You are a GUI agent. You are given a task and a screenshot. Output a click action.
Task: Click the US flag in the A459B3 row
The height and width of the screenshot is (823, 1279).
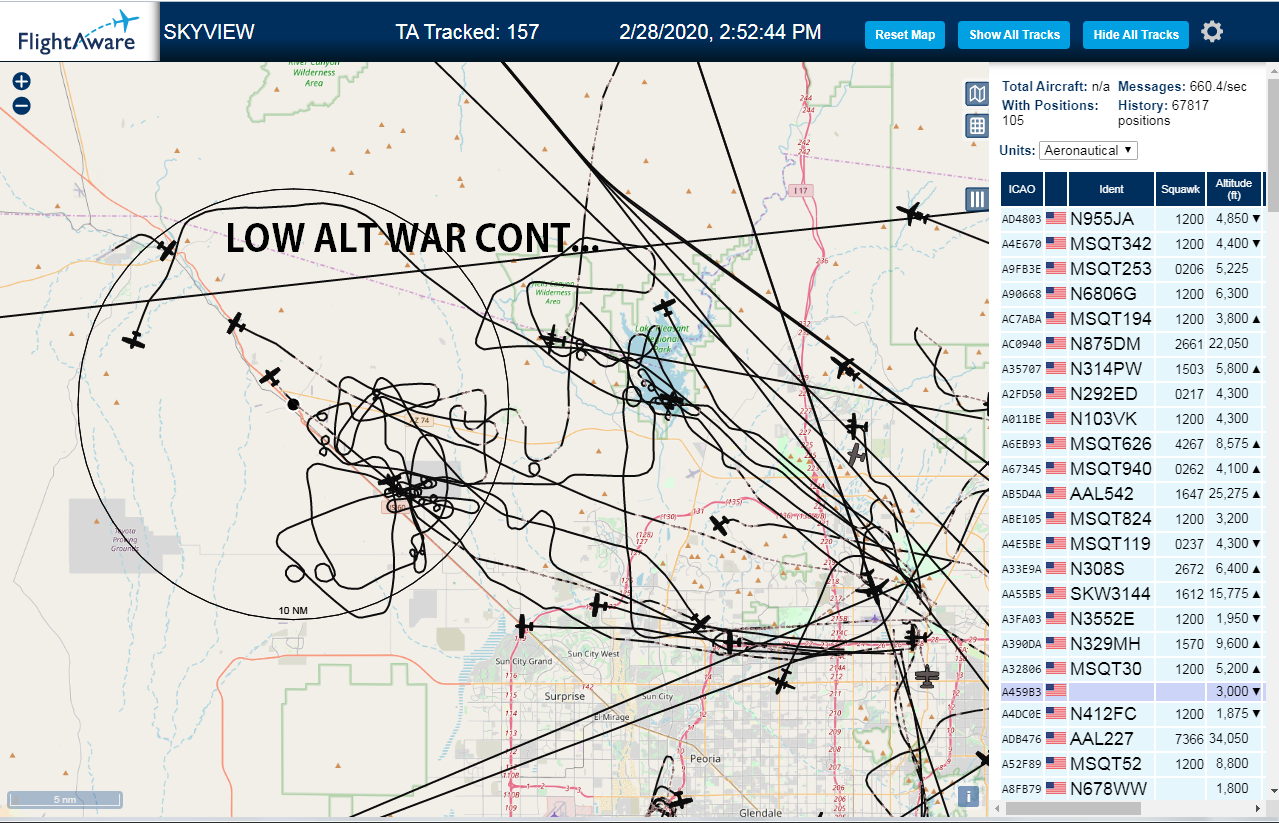[1056, 691]
